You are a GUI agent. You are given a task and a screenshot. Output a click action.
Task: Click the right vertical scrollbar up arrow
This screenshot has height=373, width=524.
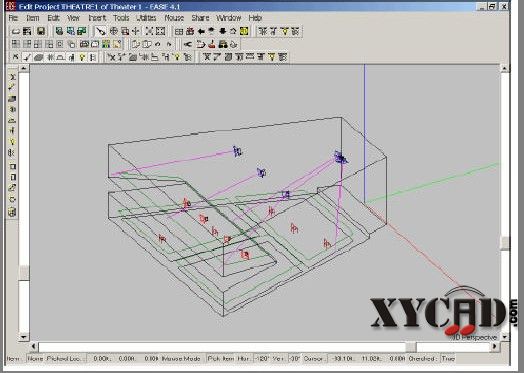pyautogui.click(x=504, y=68)
